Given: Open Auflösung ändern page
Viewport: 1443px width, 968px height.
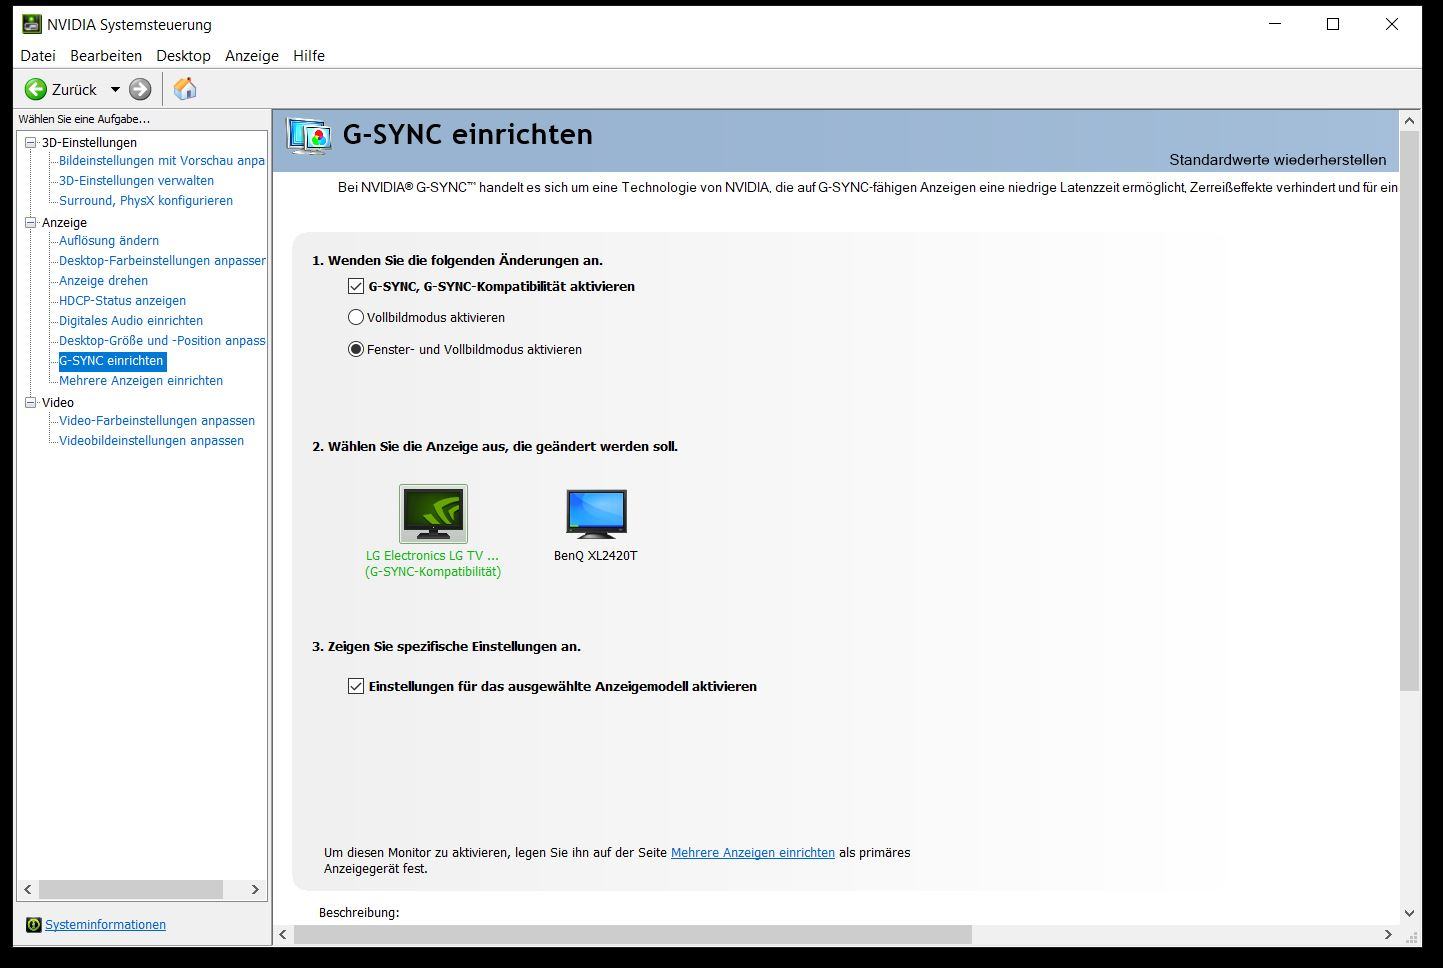Looking at the screenshot, I should [109, 241].
